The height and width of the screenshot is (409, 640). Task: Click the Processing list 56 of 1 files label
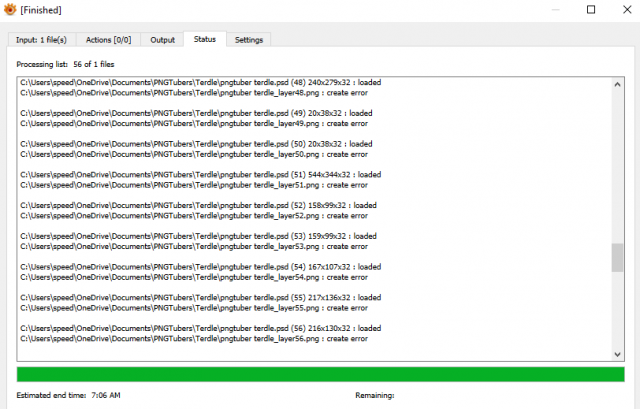coord(65,64)
